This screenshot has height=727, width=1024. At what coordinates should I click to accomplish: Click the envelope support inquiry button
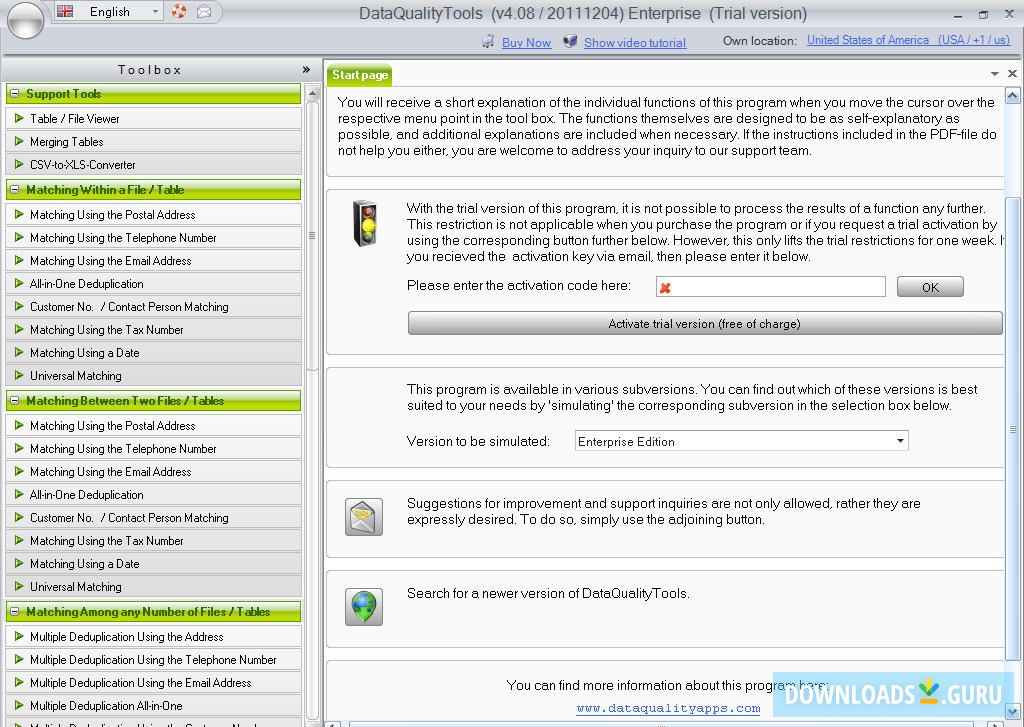tap(364, 517)
